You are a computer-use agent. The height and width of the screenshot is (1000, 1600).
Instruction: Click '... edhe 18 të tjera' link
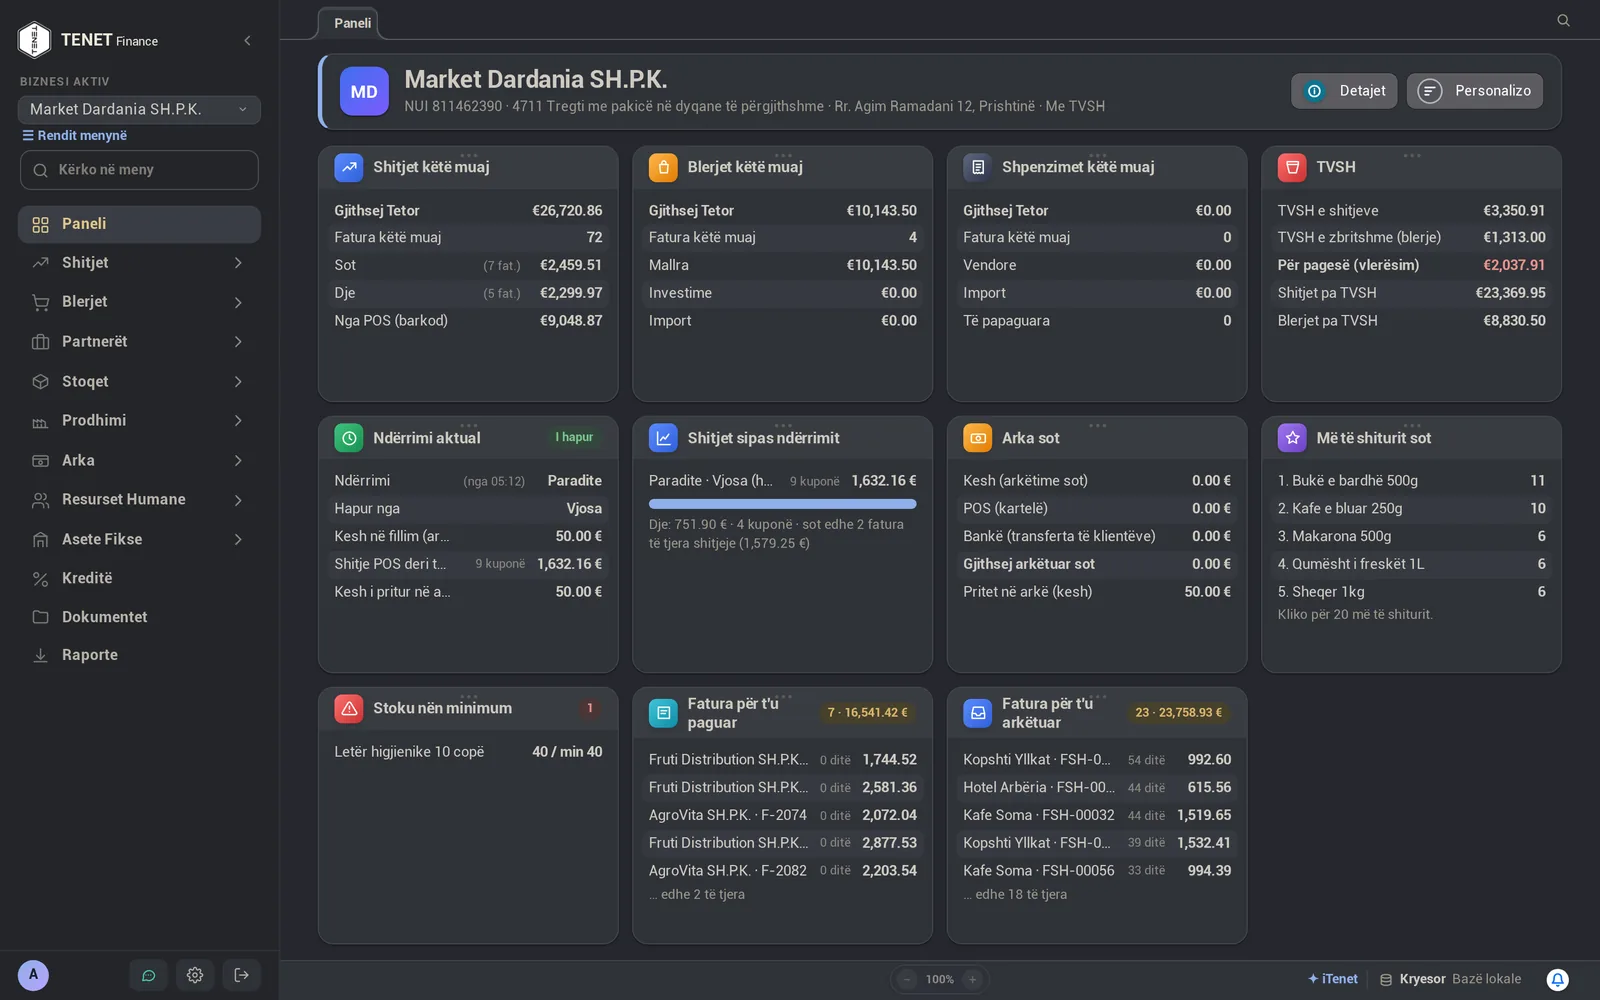click(x=1015, y=894)
